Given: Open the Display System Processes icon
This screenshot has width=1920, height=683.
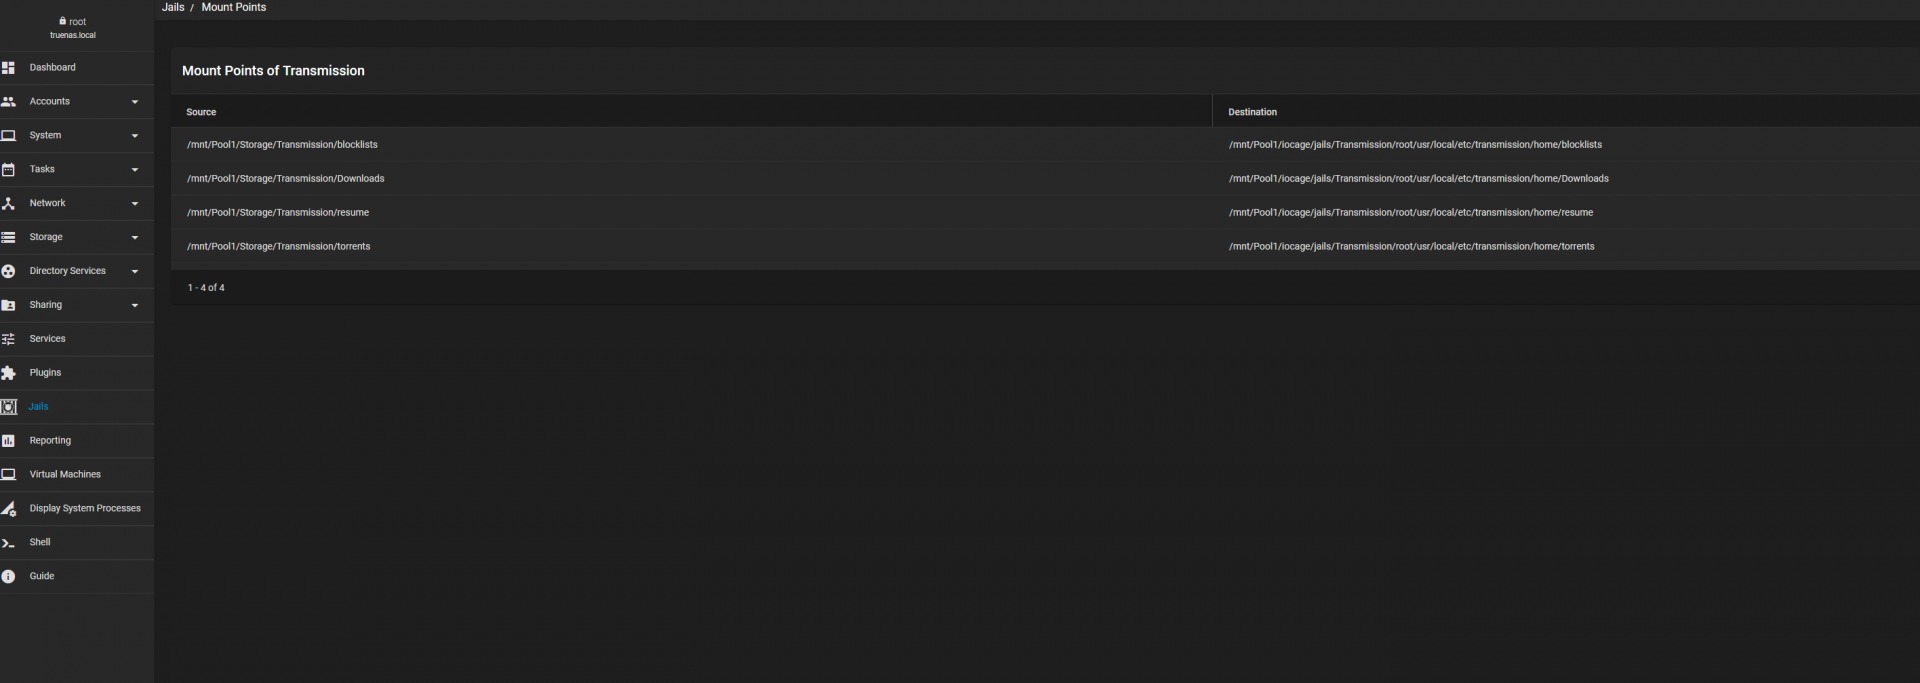Looking at the screenshot, I should pos(8,509).
